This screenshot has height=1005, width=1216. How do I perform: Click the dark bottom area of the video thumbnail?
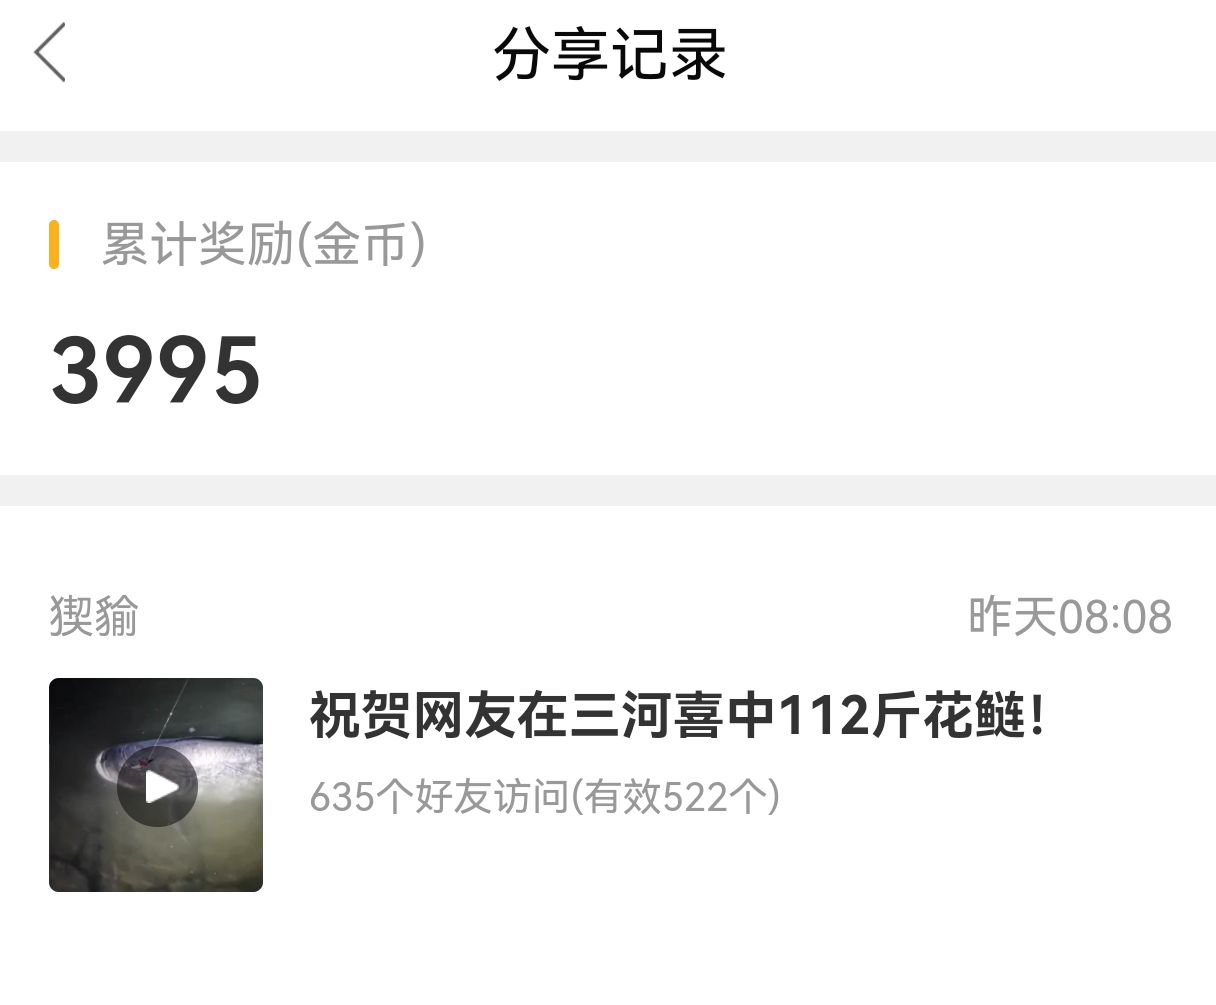[156, 860]
